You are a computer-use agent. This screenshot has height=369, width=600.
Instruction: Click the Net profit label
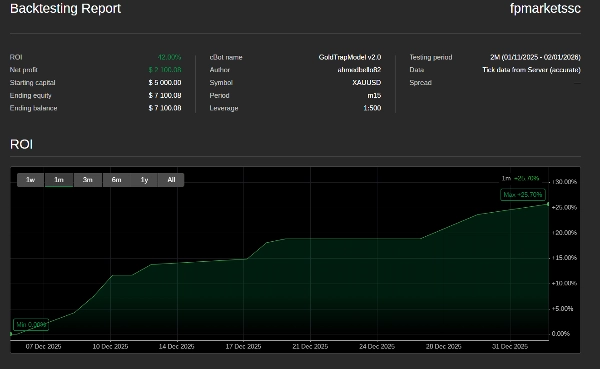[x=24, y=70]
